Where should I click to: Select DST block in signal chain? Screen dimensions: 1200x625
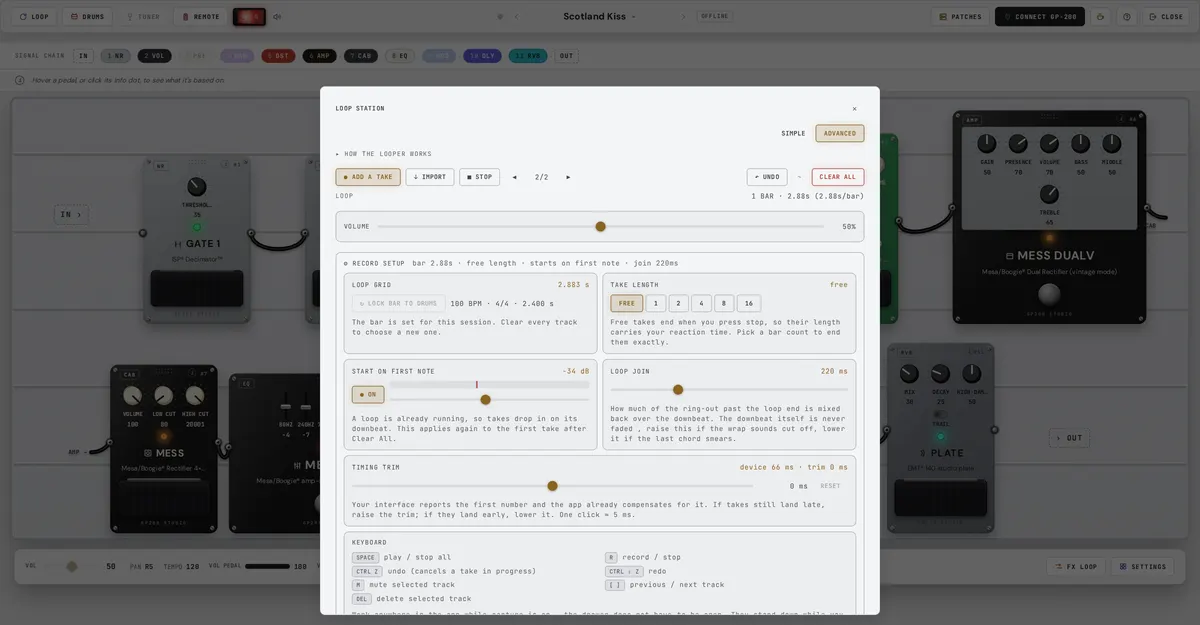click(278, 56)
